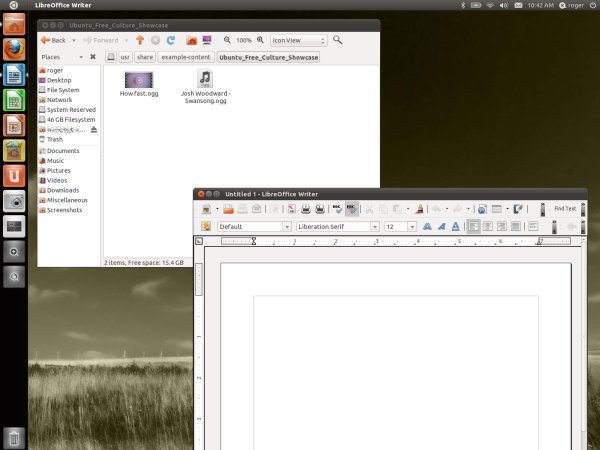Select How fast.ogg video file
Image resolution: width=600 pixels, height=450 pixels.
point(139,84)
